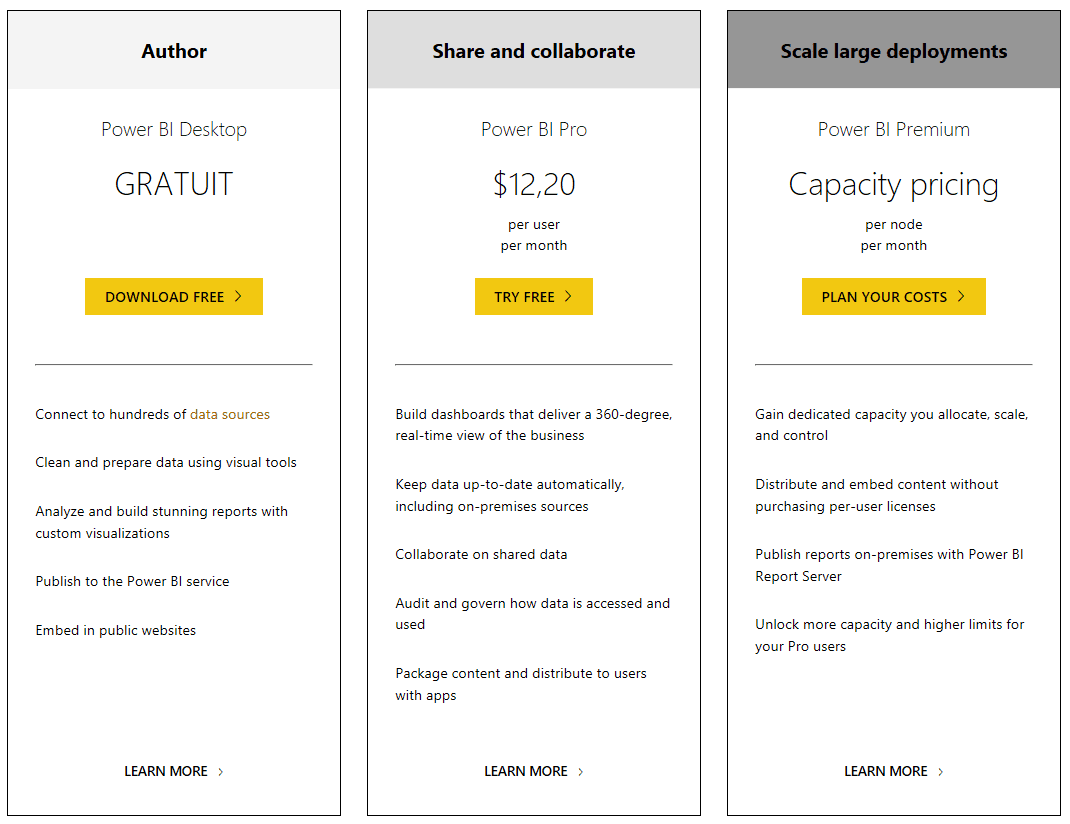Click the GRATUIT price label
The width and height of the screenshot is (1070, 824).
pos(174,184)
